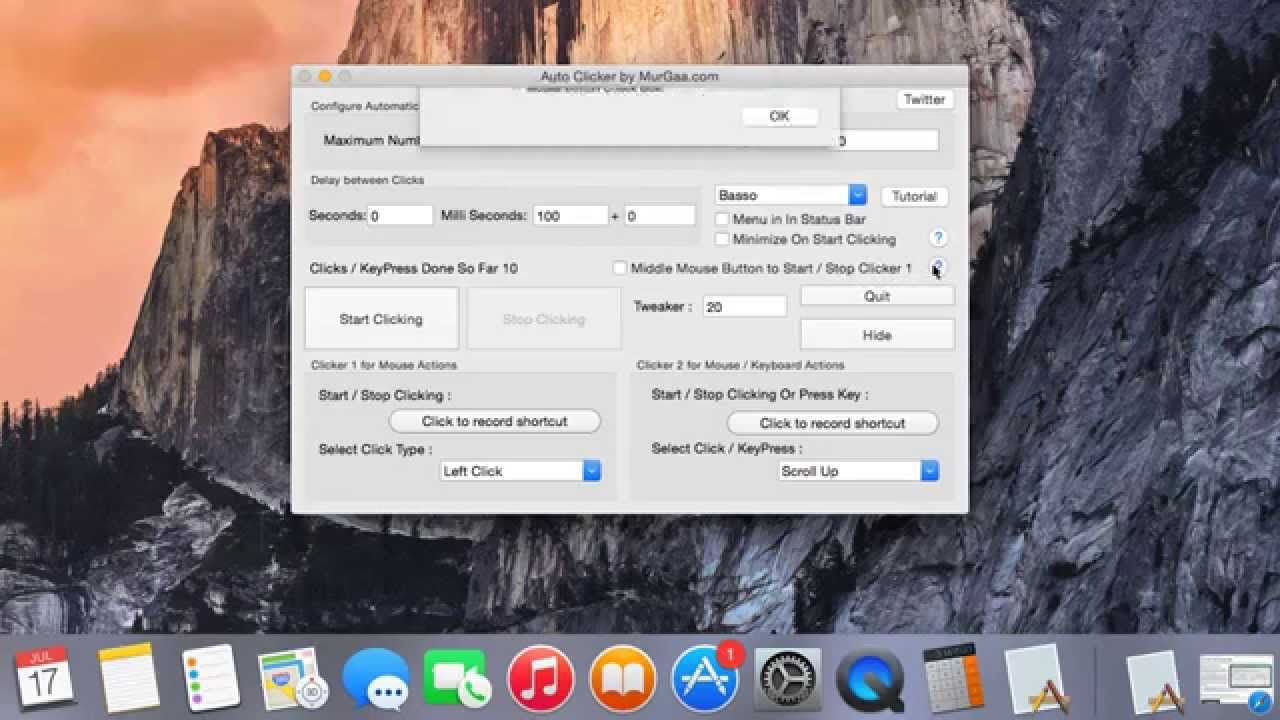Launch FaceTime from the dock

[457, 678]
